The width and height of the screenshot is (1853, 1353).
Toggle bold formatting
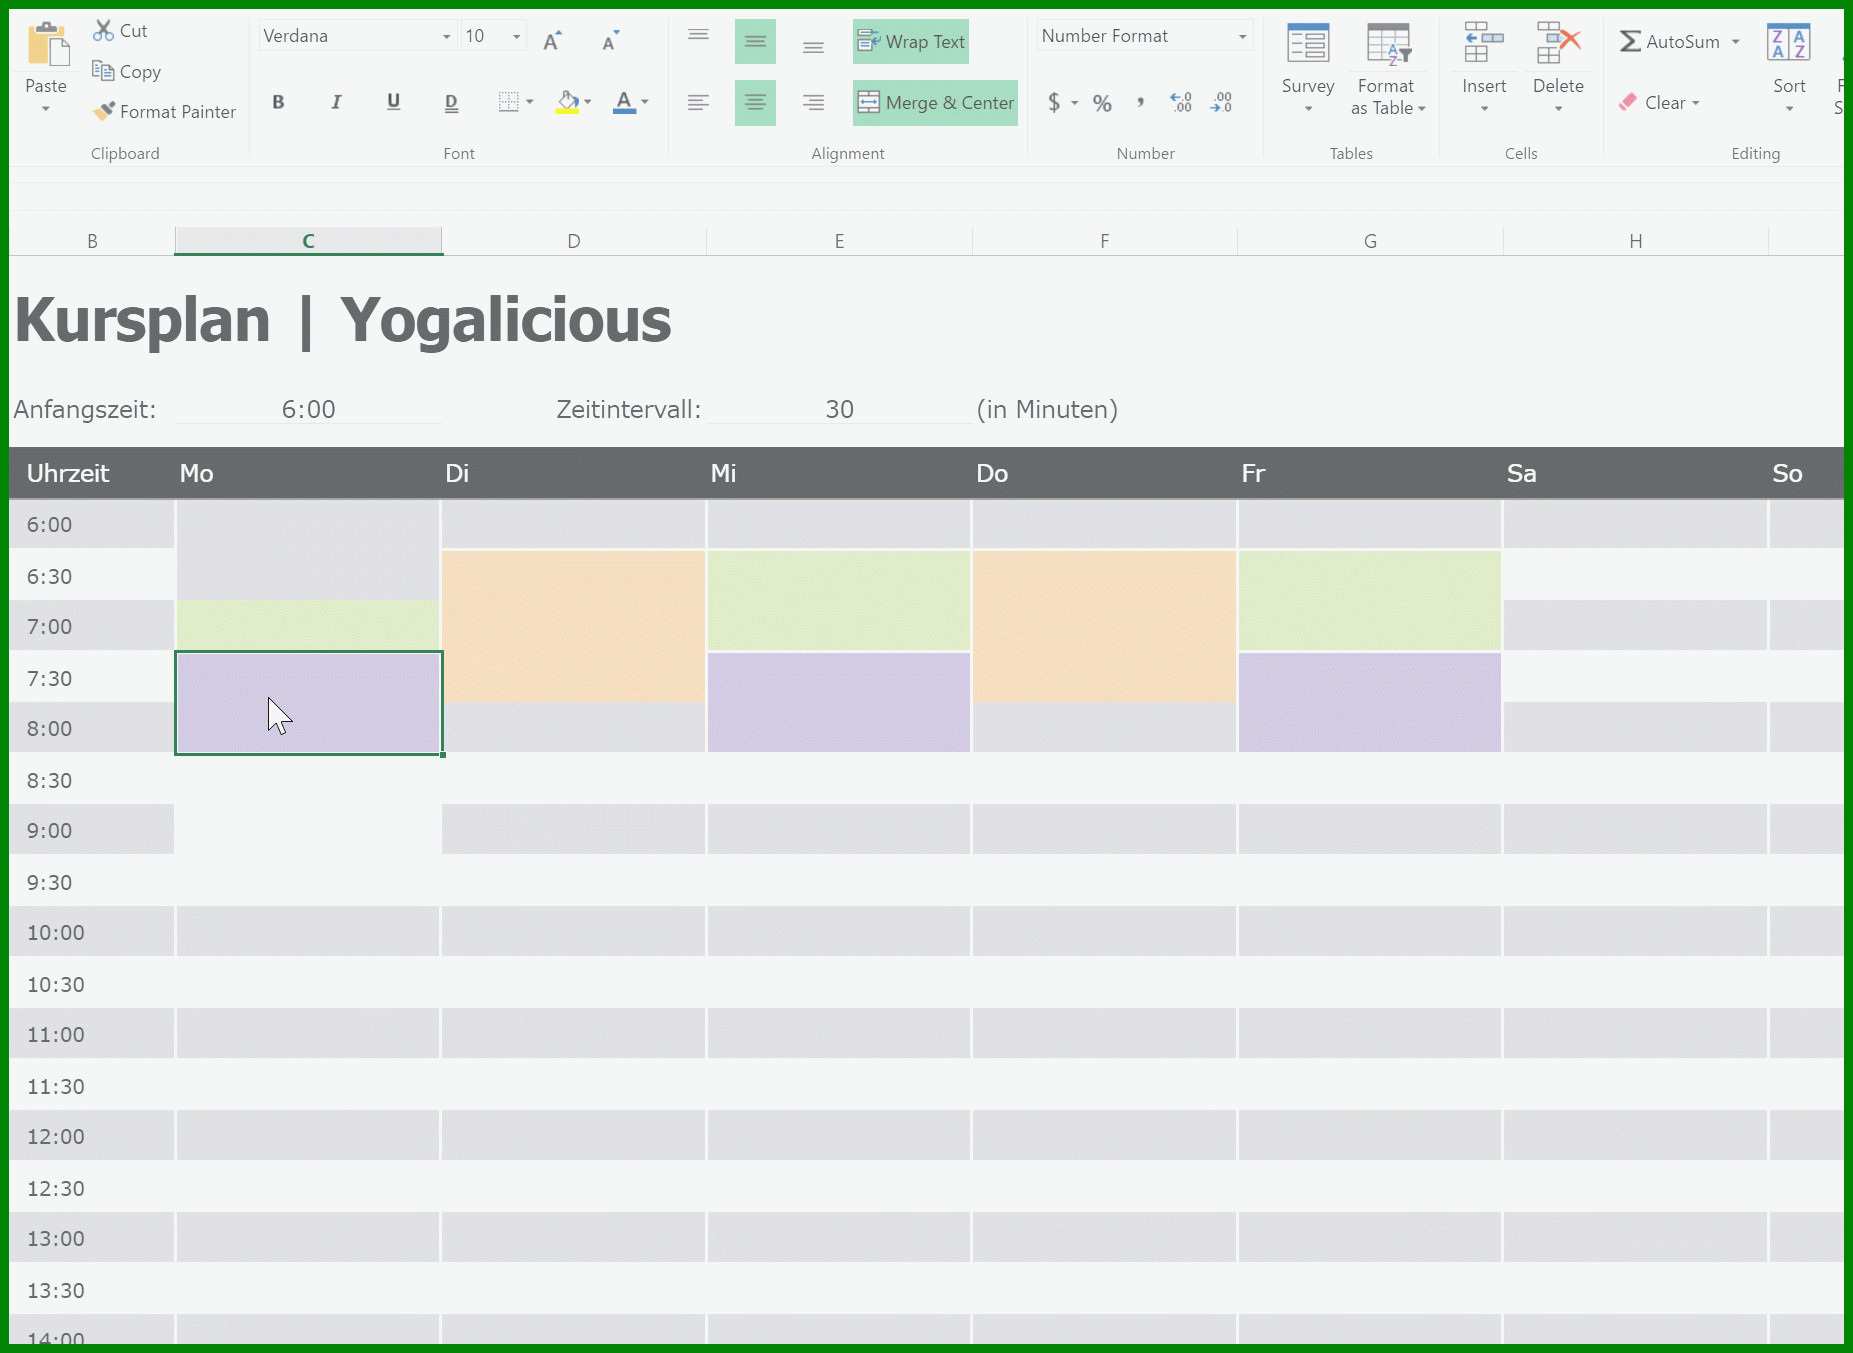point(278,102)
